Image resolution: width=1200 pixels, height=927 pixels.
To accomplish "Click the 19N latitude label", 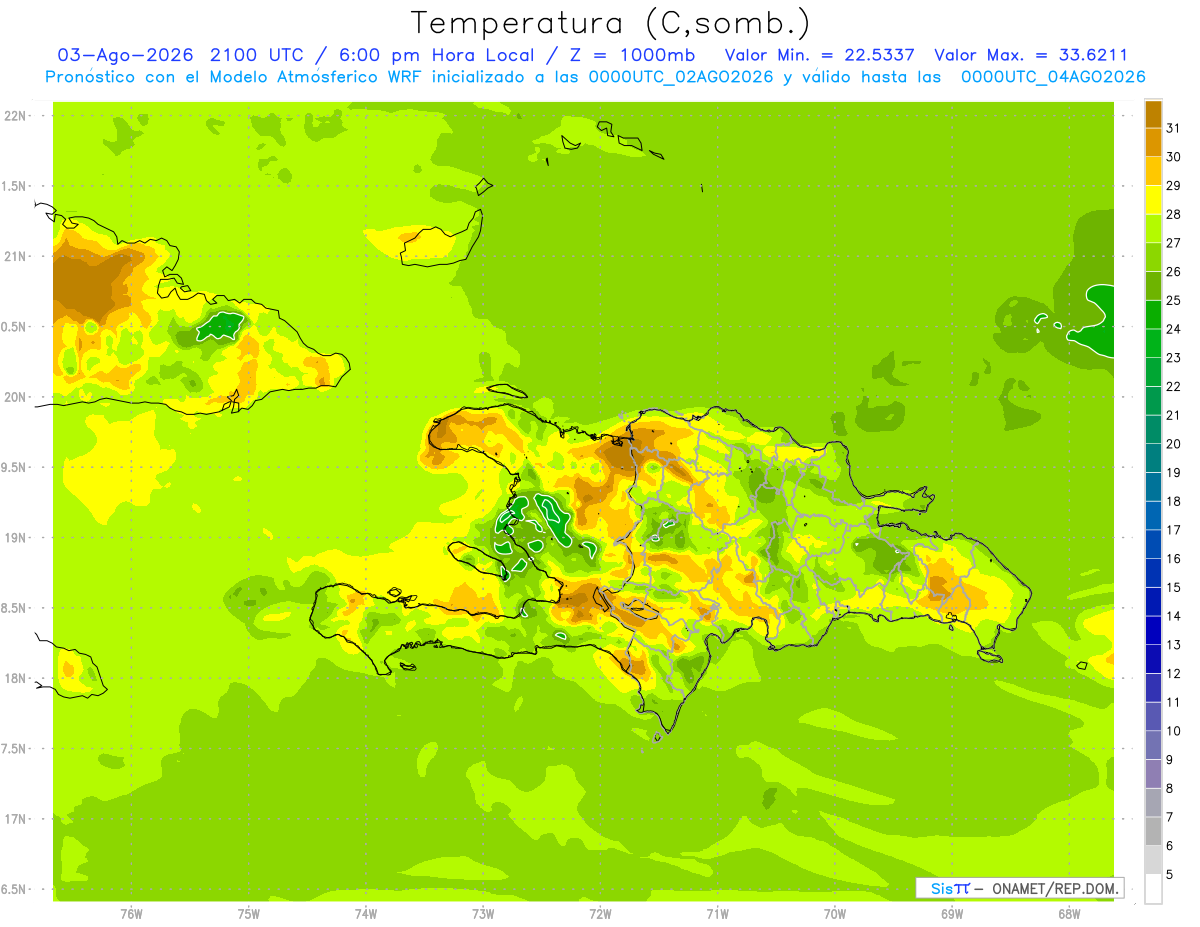I will (15, 538).
